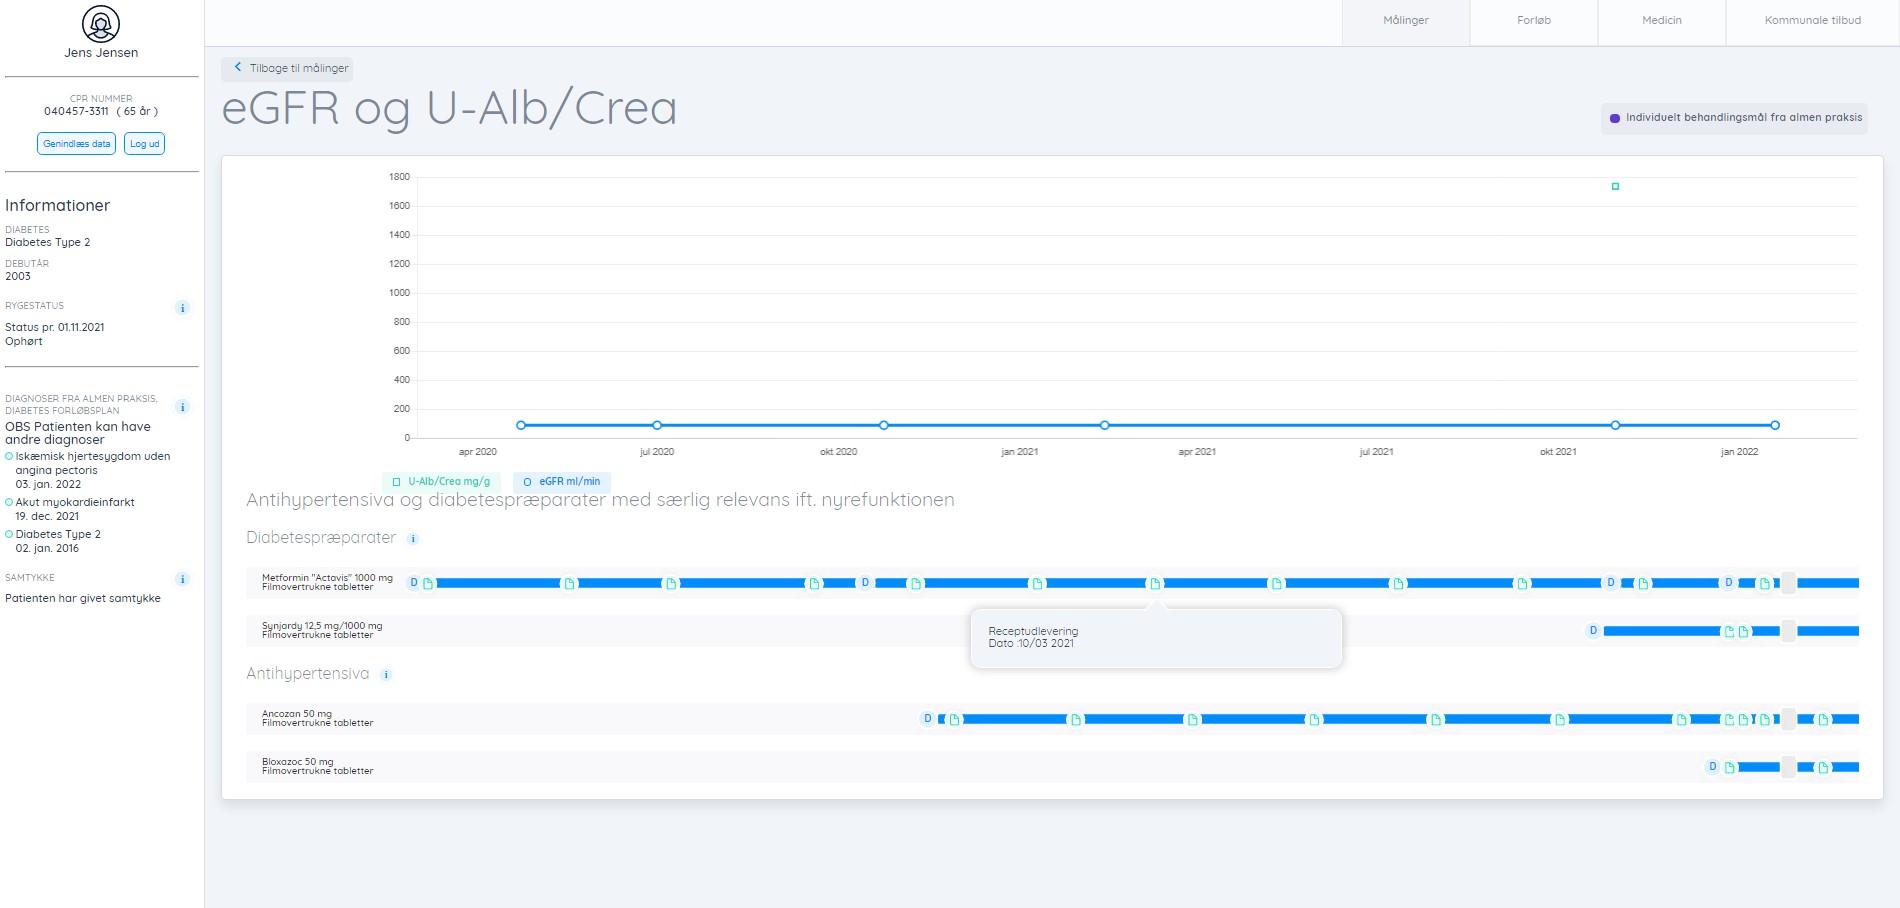Switch to the Forløb tab
The height and width of the screenshot is (908, 1900).
1533,21
